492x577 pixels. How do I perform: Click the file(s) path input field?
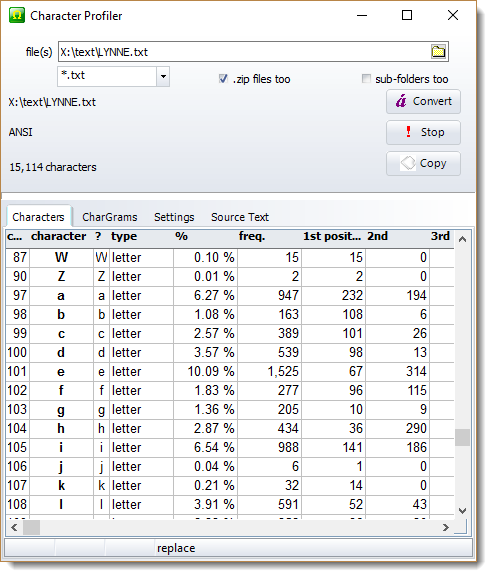click(245, 52)
